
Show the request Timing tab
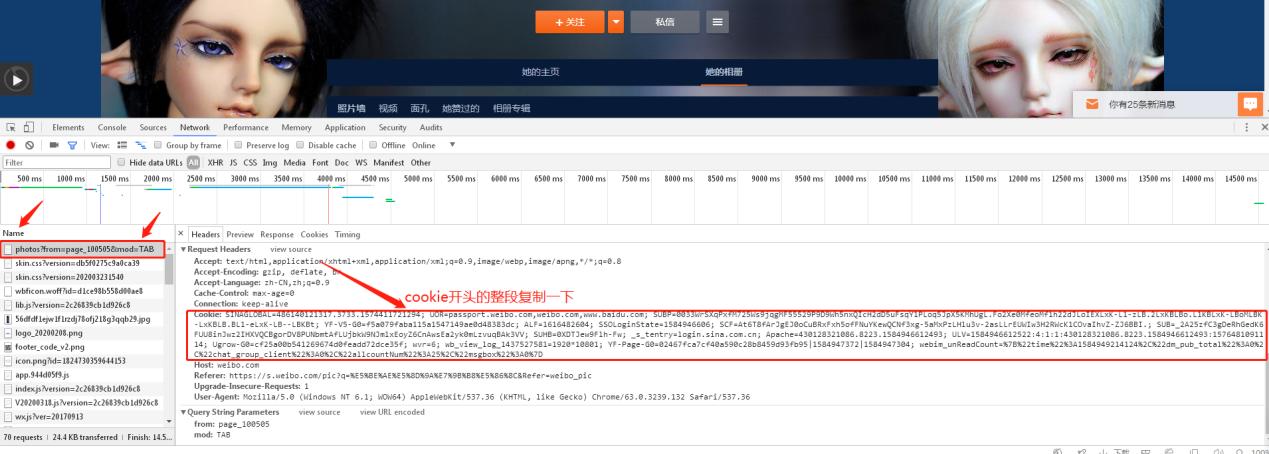347,234
